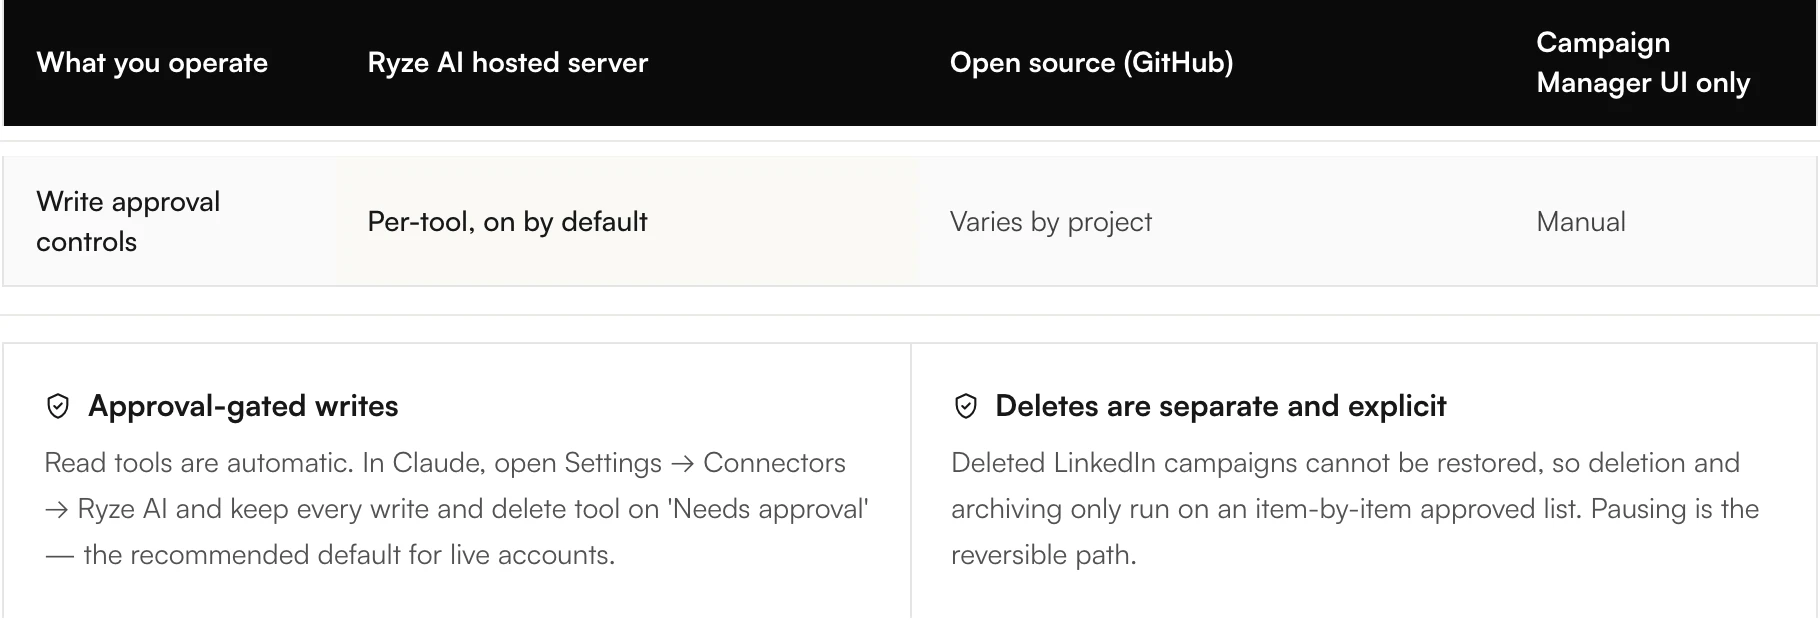1820x620 pixels.
Task: Click the 'Varies by project' cell
Action: 1050,222
